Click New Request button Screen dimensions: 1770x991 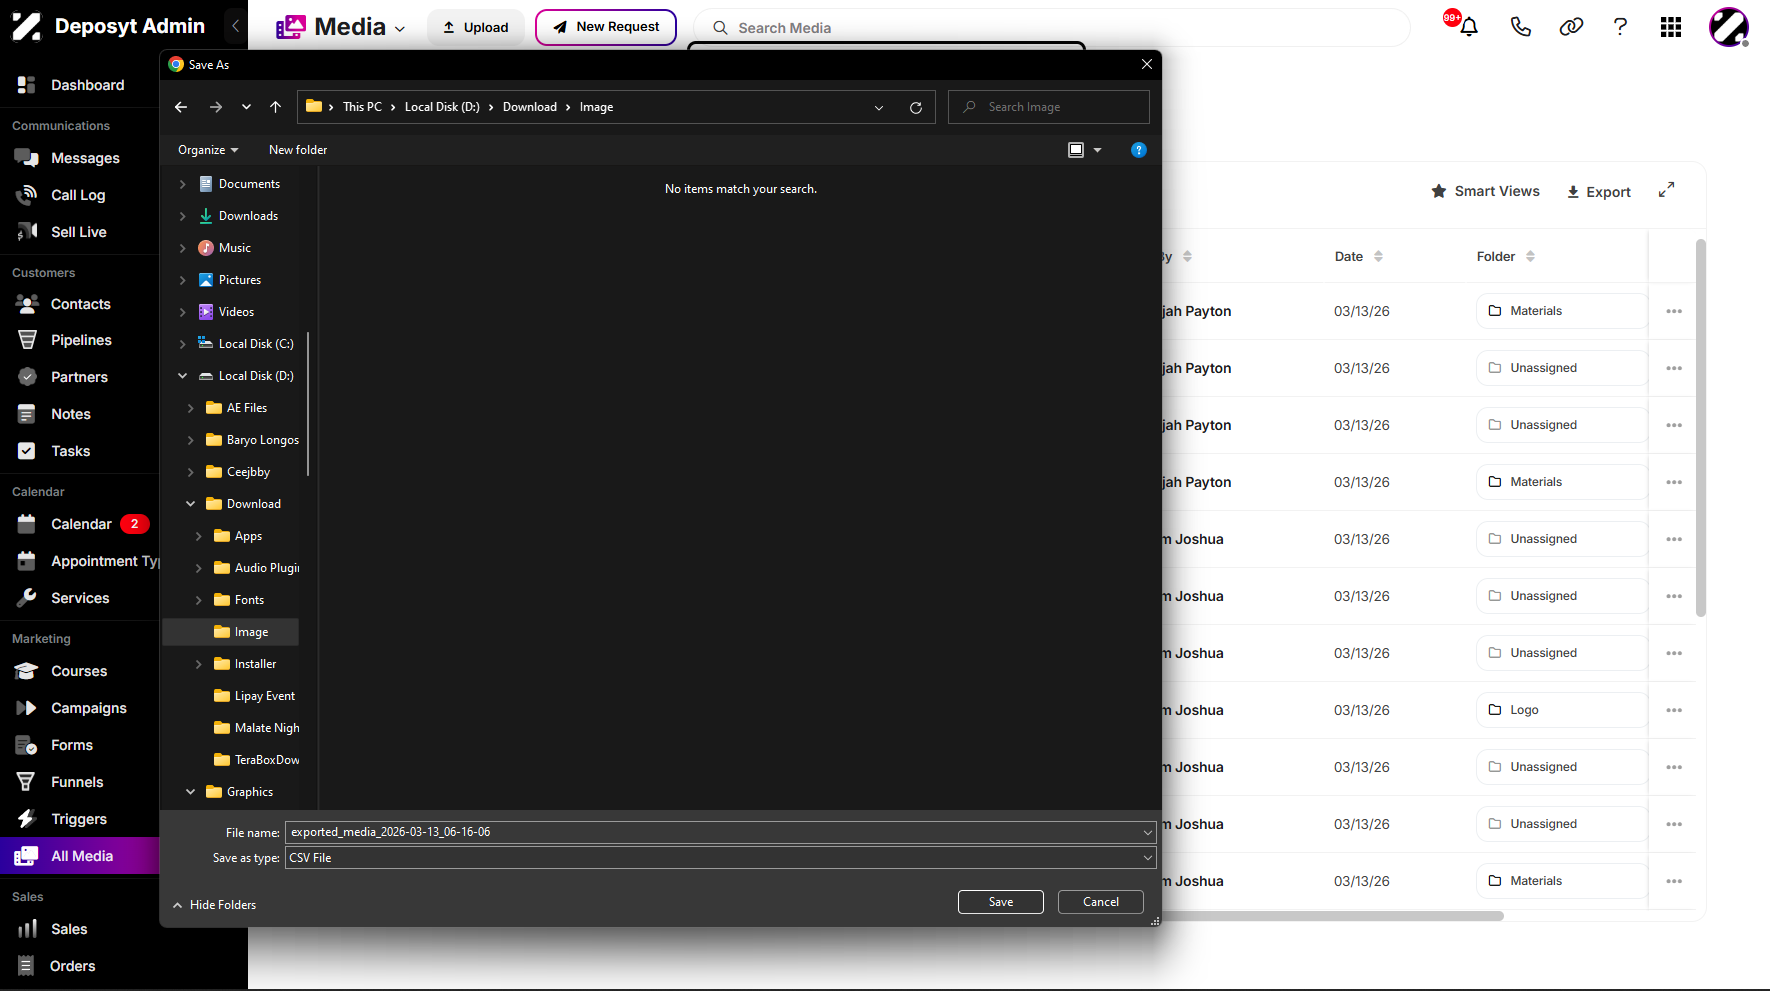606,27
